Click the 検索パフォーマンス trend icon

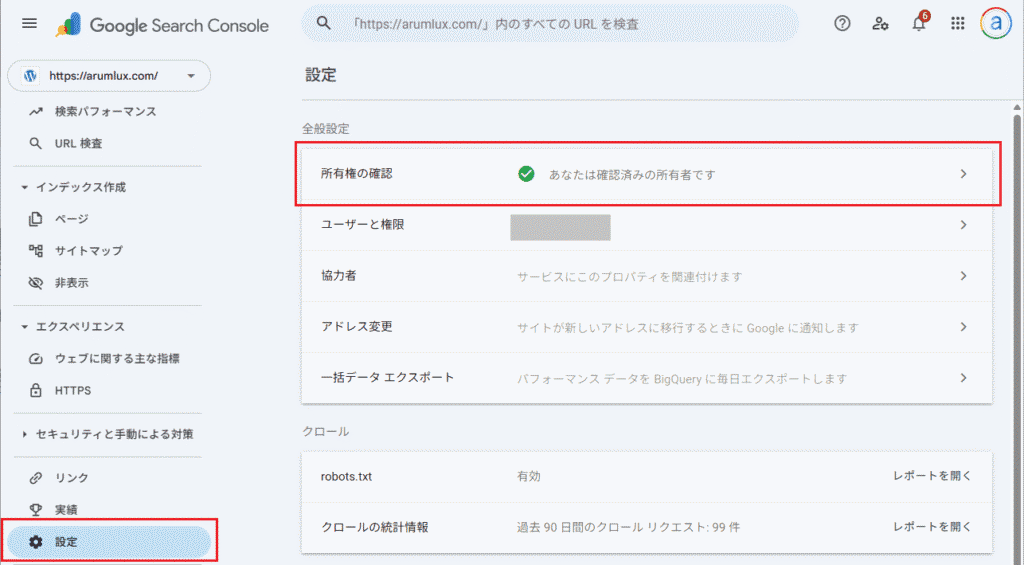(x=36, y=112)
